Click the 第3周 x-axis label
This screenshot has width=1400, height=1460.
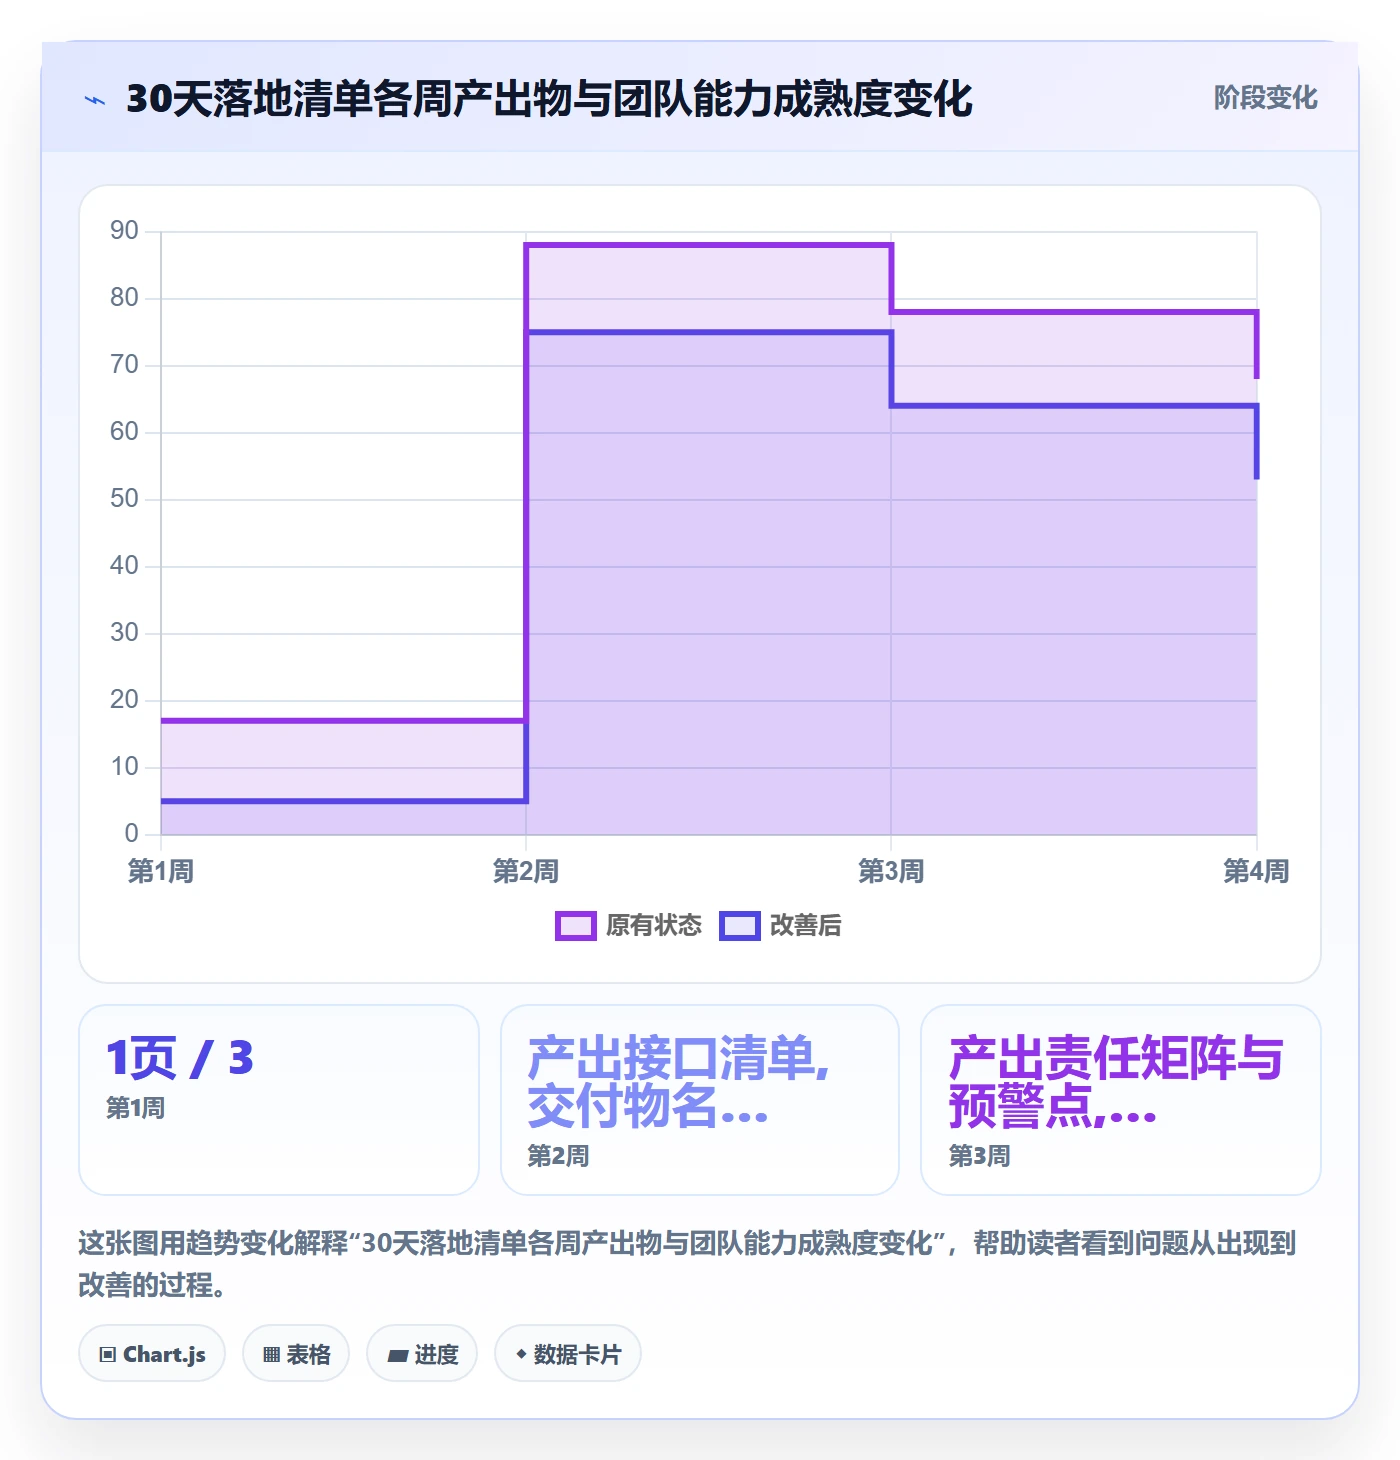click(891, 872)
